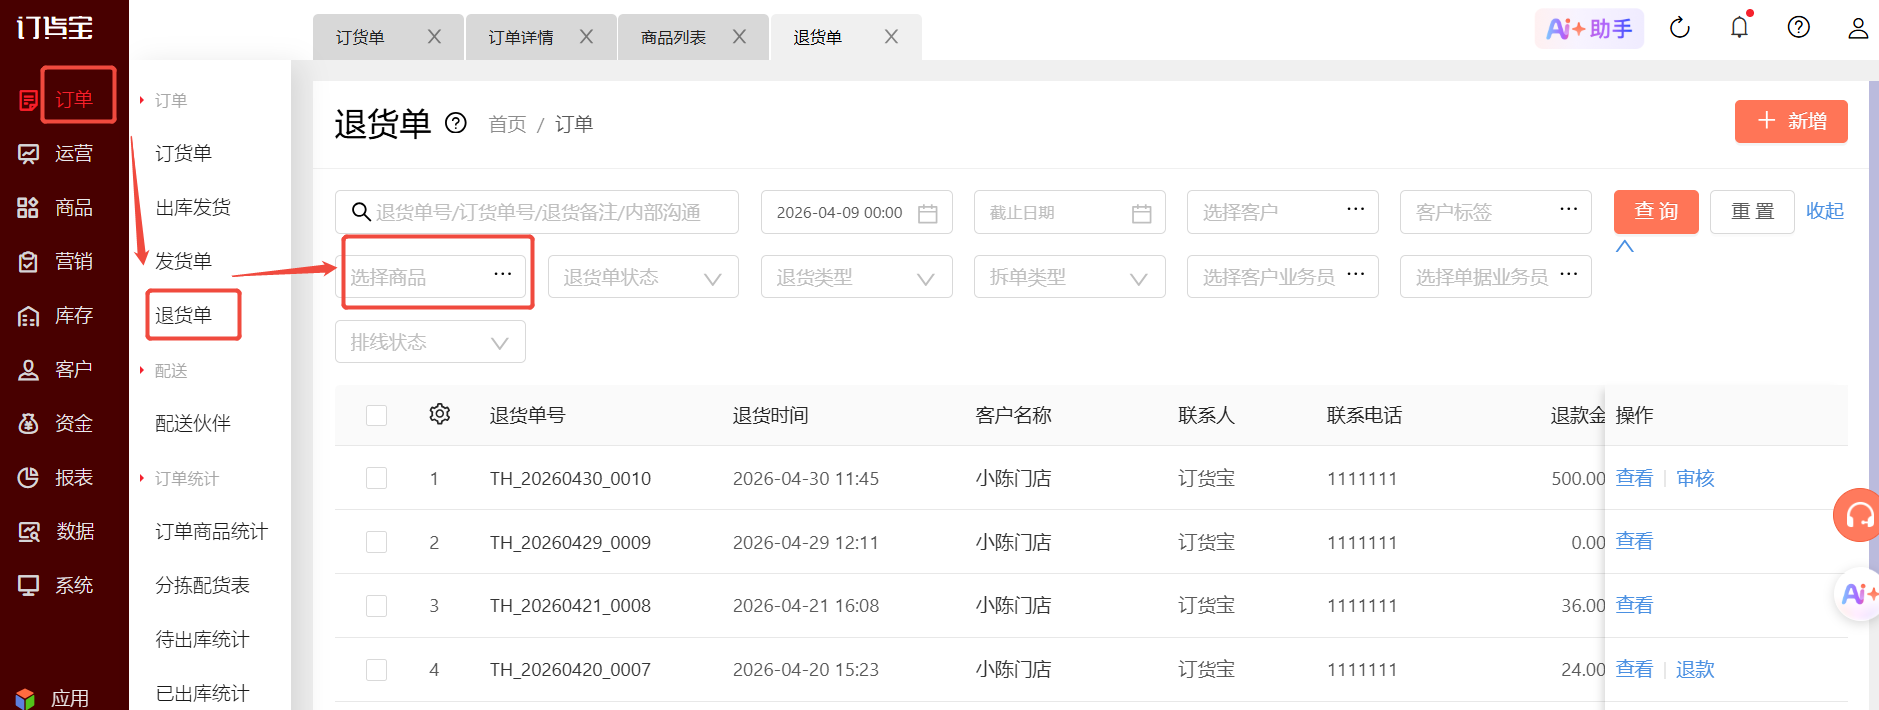
Task: Open the 选择客户 selector
Action: point(1283,212)
